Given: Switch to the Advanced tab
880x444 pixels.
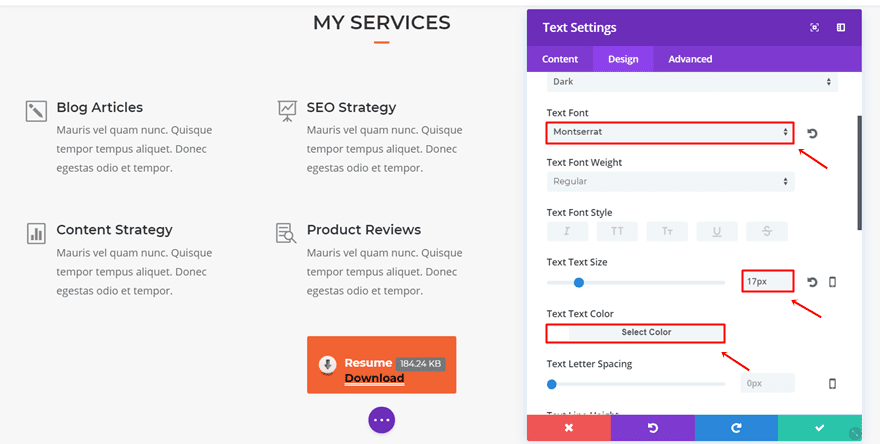Looking at the screenshot, I should (x=690, y=59).
